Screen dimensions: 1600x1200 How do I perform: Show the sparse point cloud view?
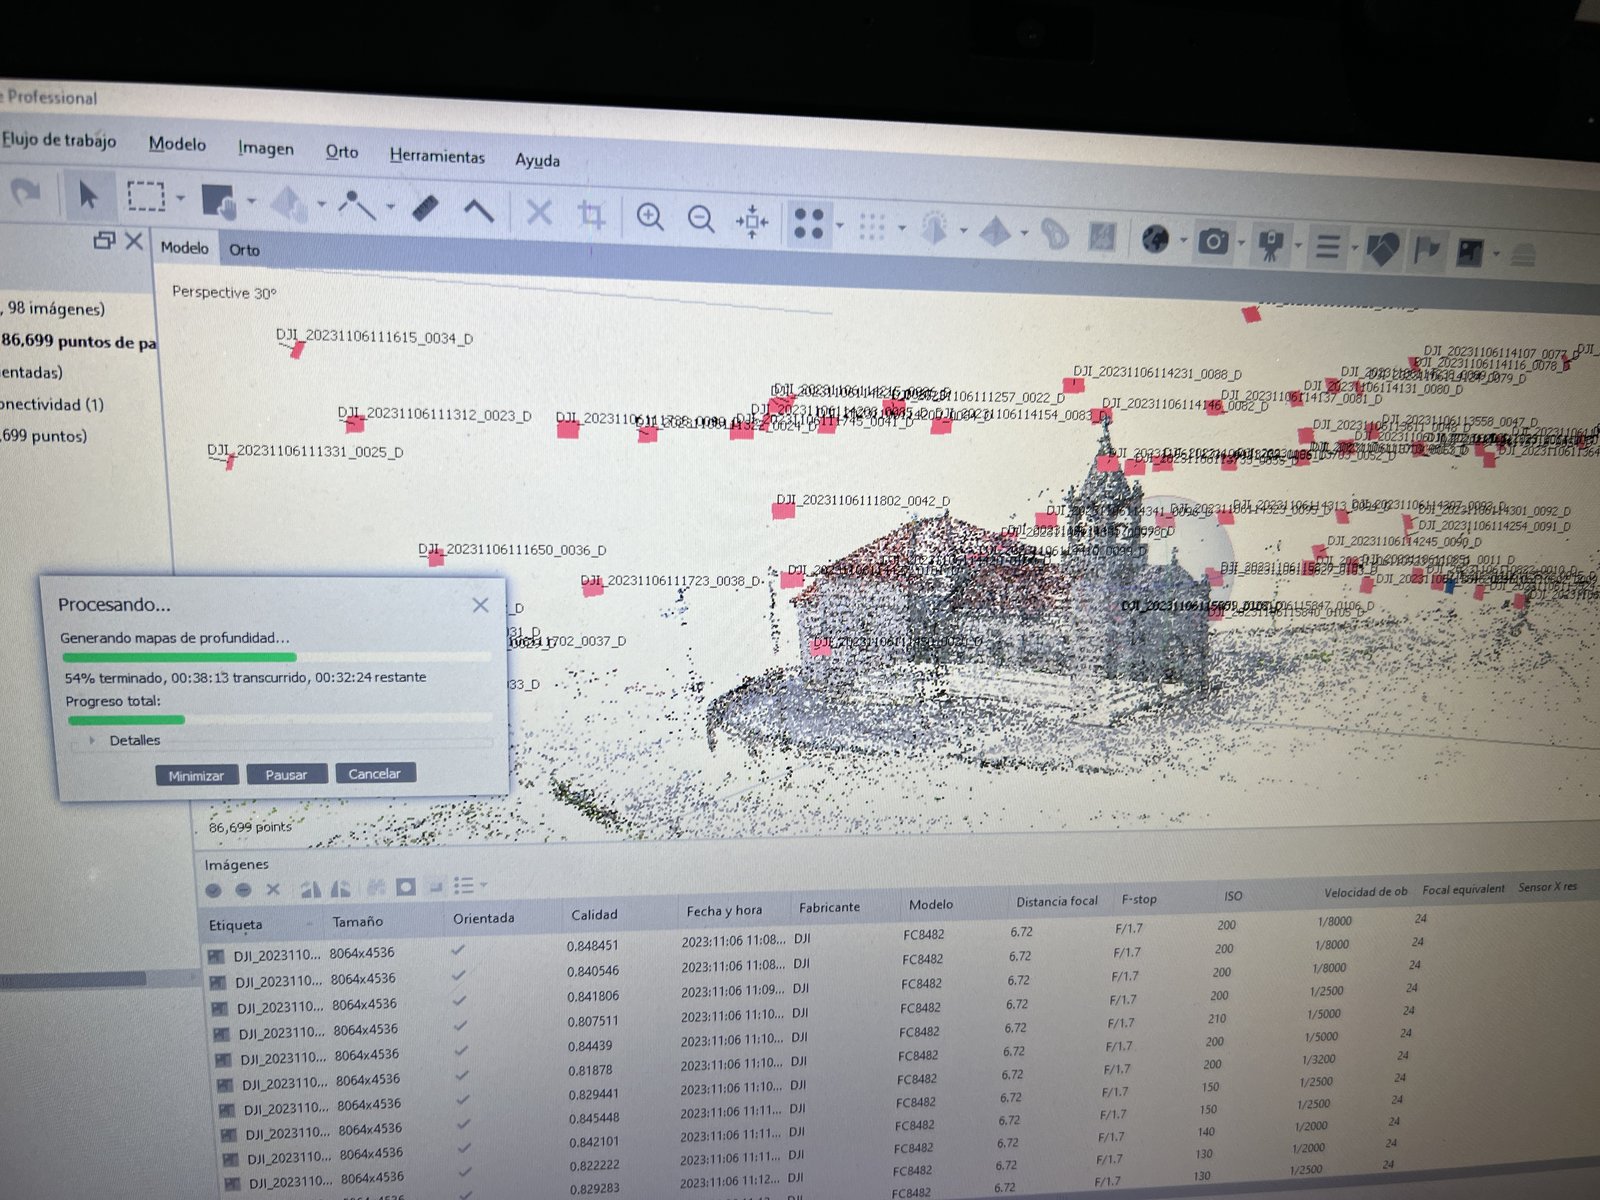[x=808, y=223]
